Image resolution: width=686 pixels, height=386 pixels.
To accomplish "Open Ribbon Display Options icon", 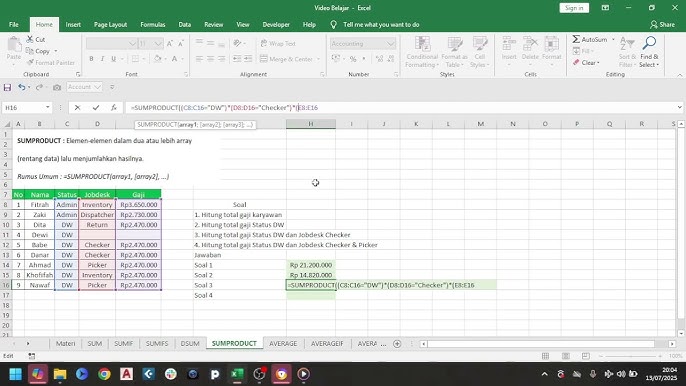I will pos(605,8).
